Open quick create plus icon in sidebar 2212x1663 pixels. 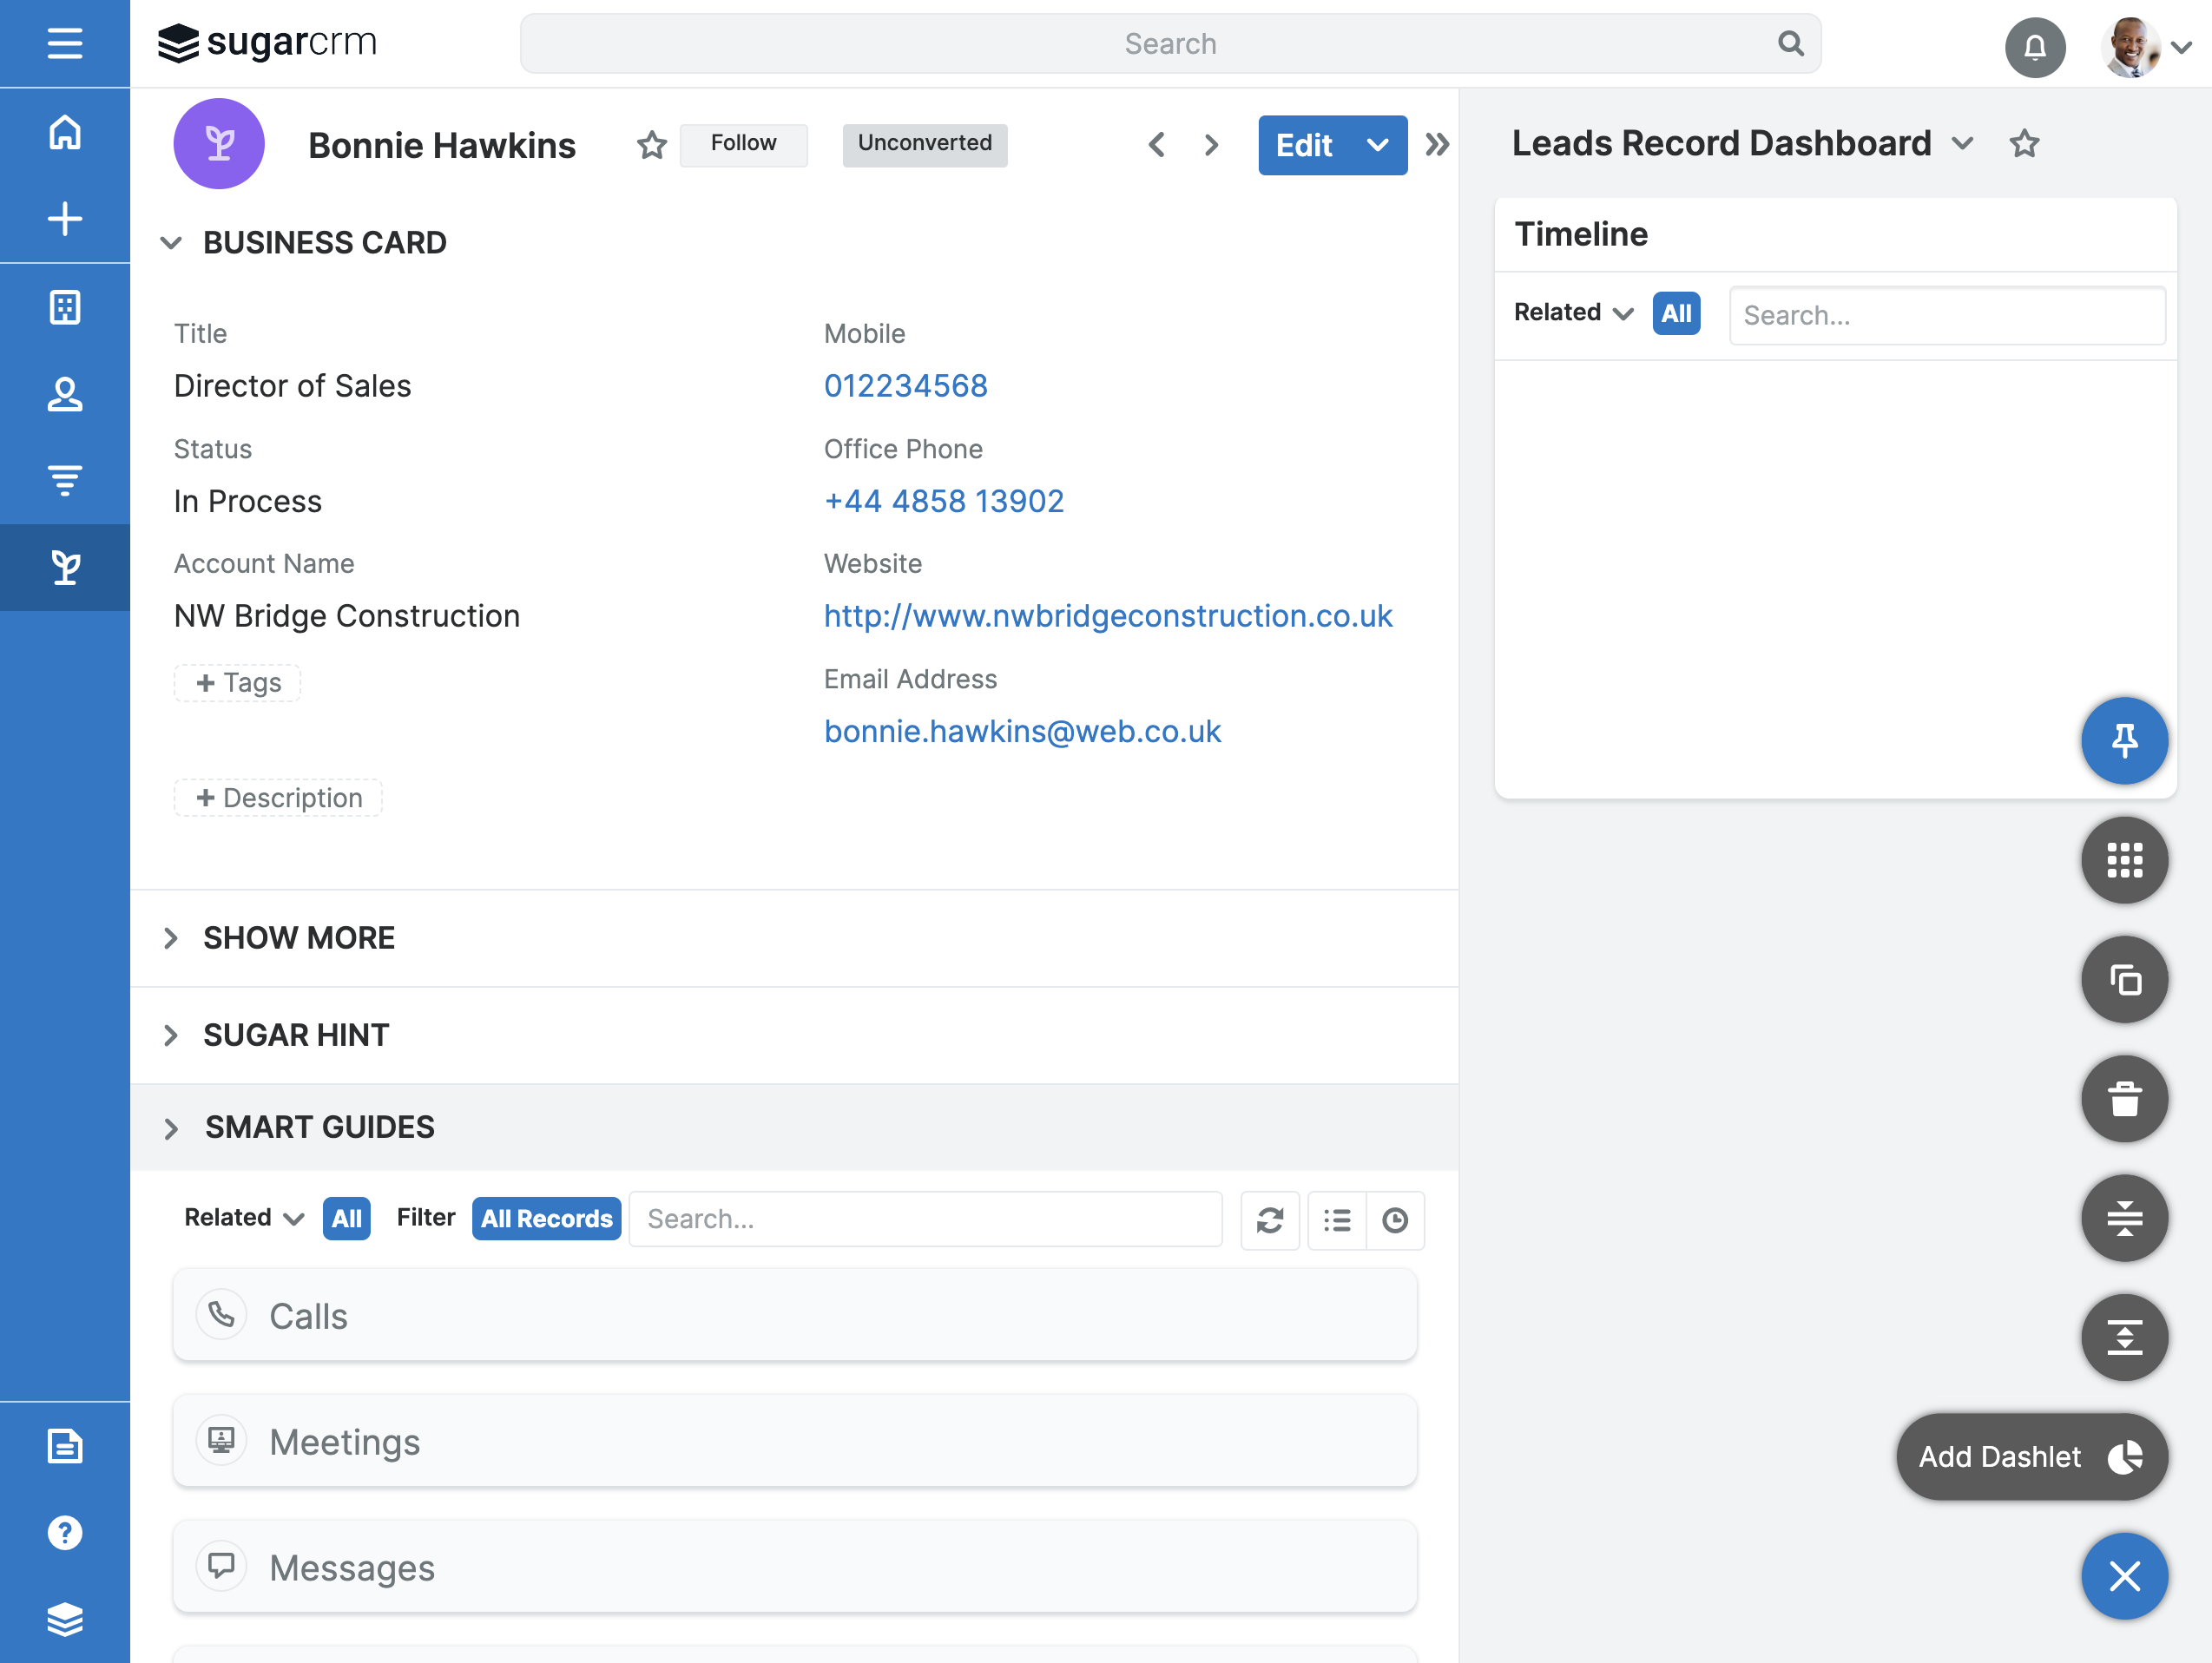(x=65, y=219)
